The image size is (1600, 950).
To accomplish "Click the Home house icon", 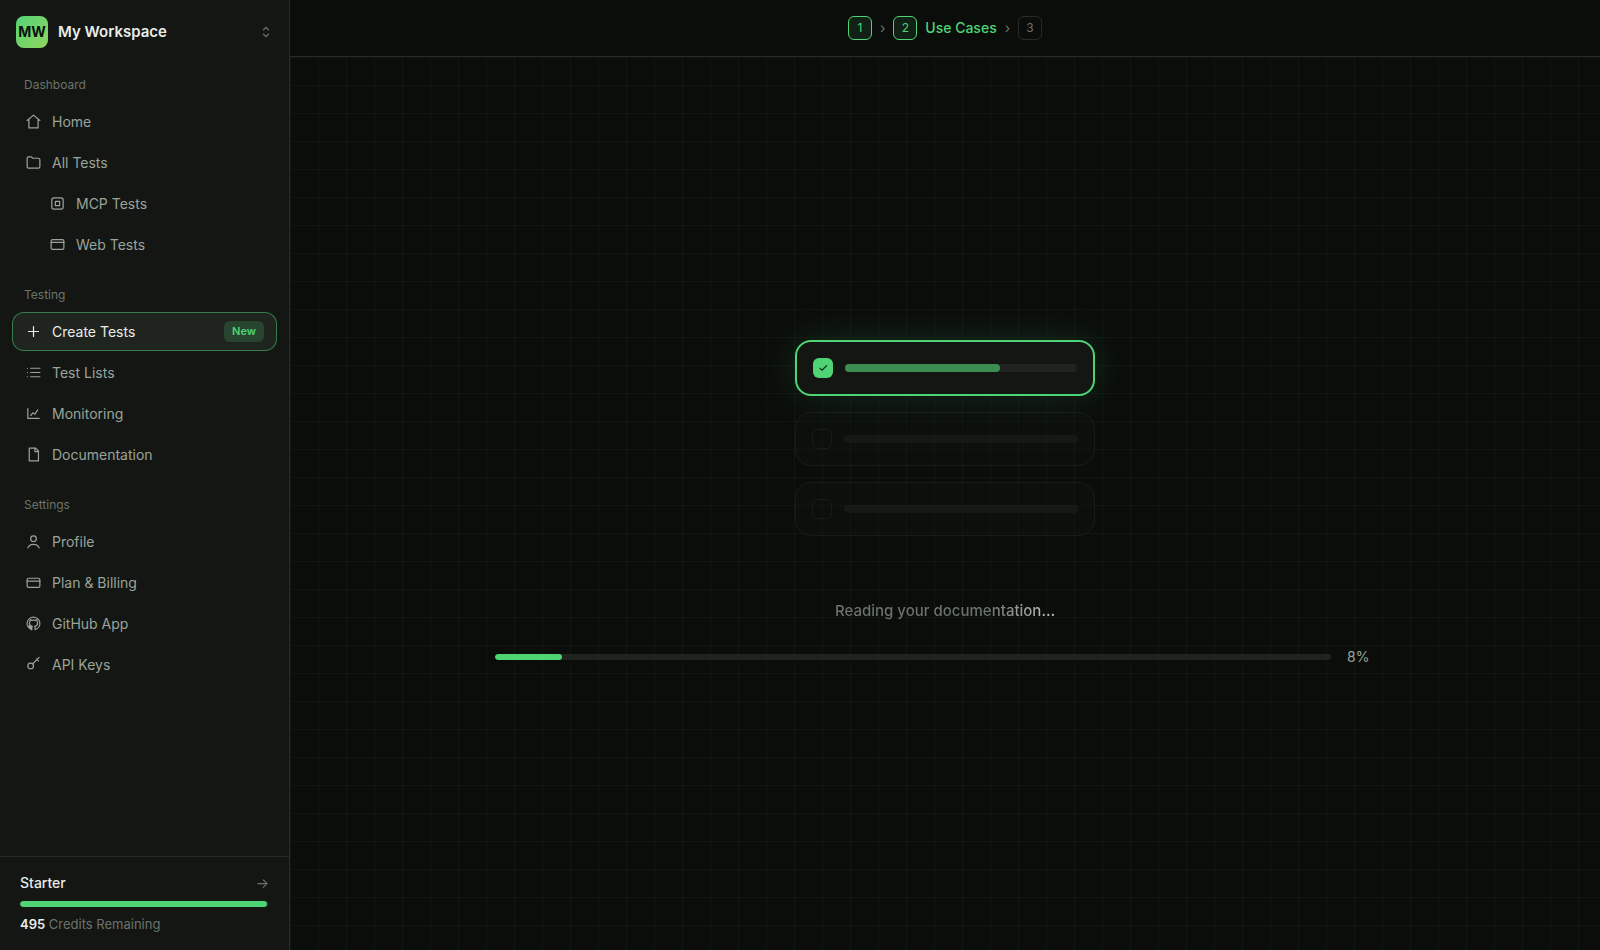I will (x=33, y=122).
